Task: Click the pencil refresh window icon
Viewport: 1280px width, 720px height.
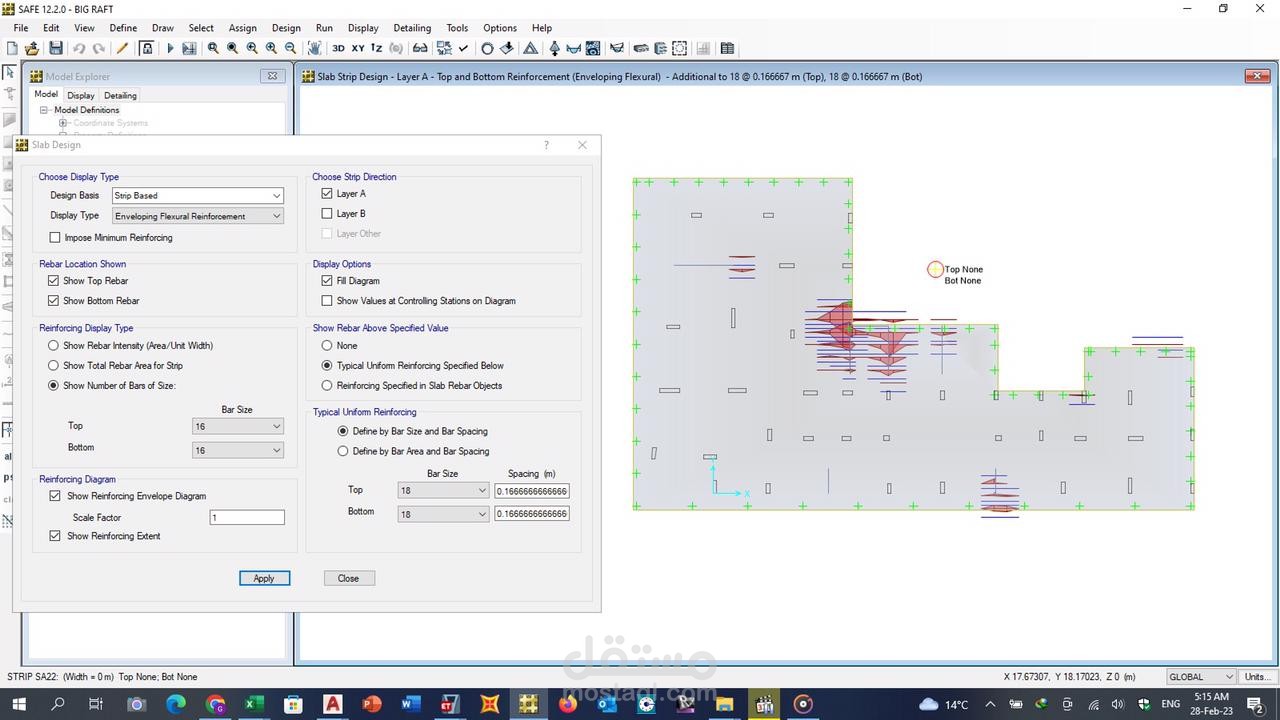Action: (122, 48)
